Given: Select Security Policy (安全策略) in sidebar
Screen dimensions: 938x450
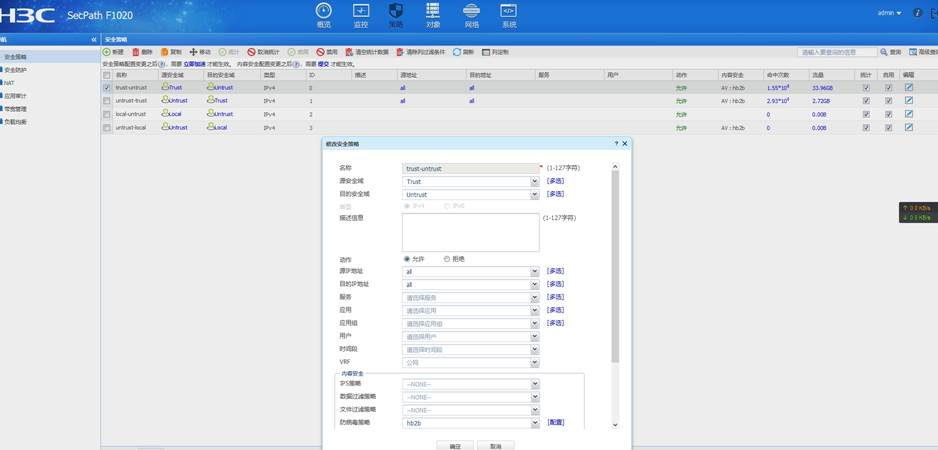Looking at the screenshot, I should point(16,57).
